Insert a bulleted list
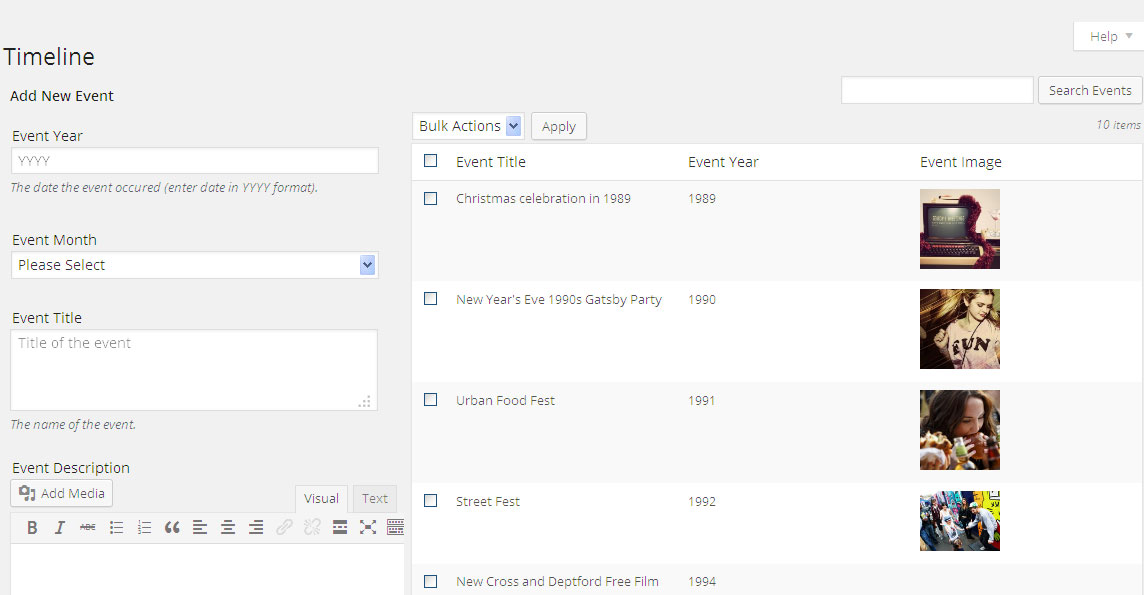1144x595 pixels. coord(116,528)
